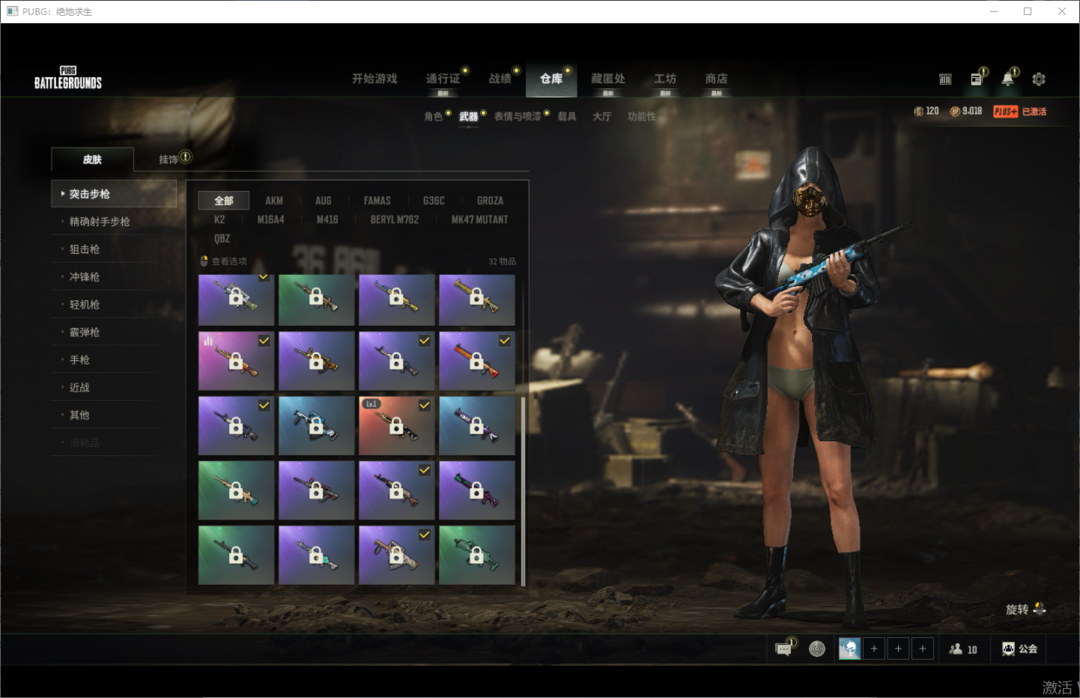Open the 公会 guild button
The width and height of the screenshot is (1080, 698).
coord(1019,648)
